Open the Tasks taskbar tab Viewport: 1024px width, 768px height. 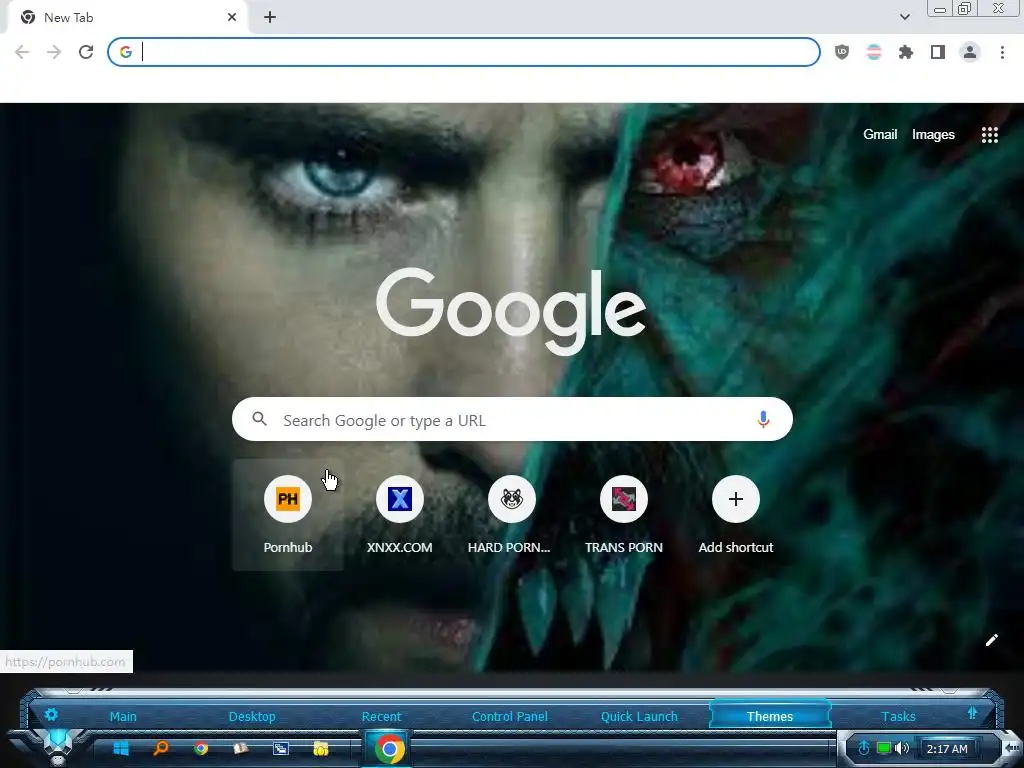tap(899, 716)
